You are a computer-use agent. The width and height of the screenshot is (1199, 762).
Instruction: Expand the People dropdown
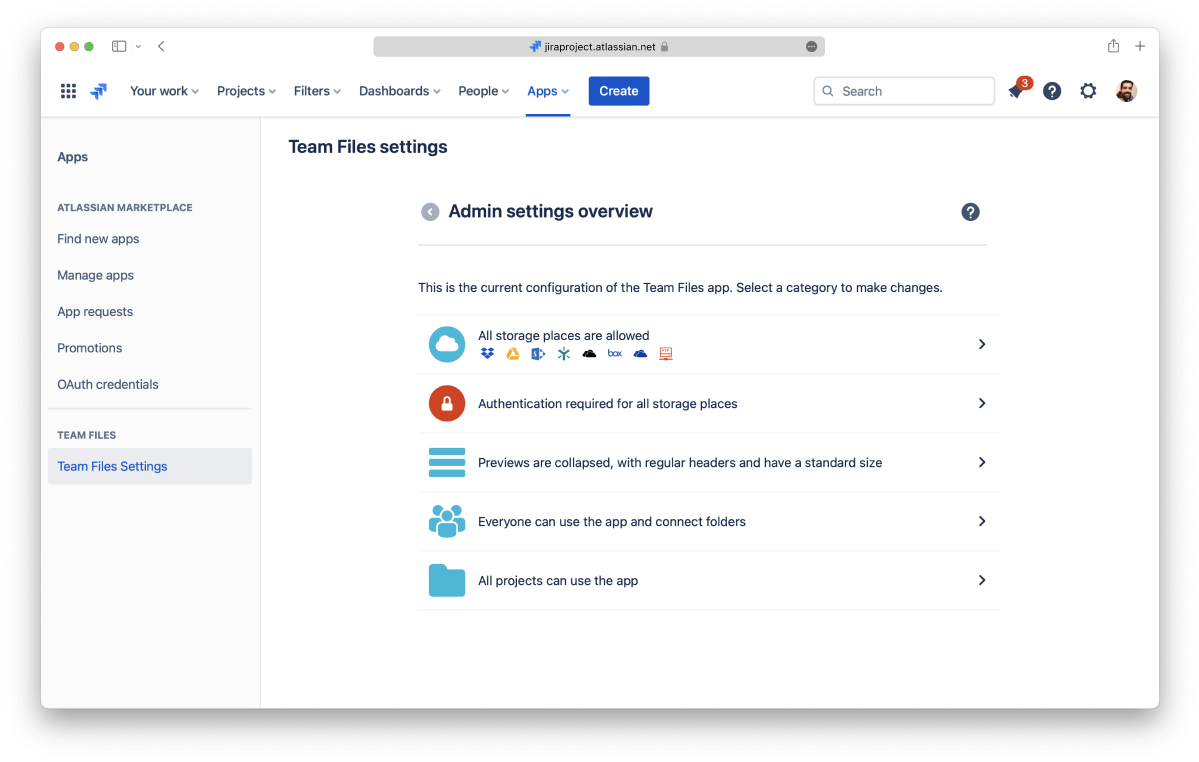pos(484,91)
